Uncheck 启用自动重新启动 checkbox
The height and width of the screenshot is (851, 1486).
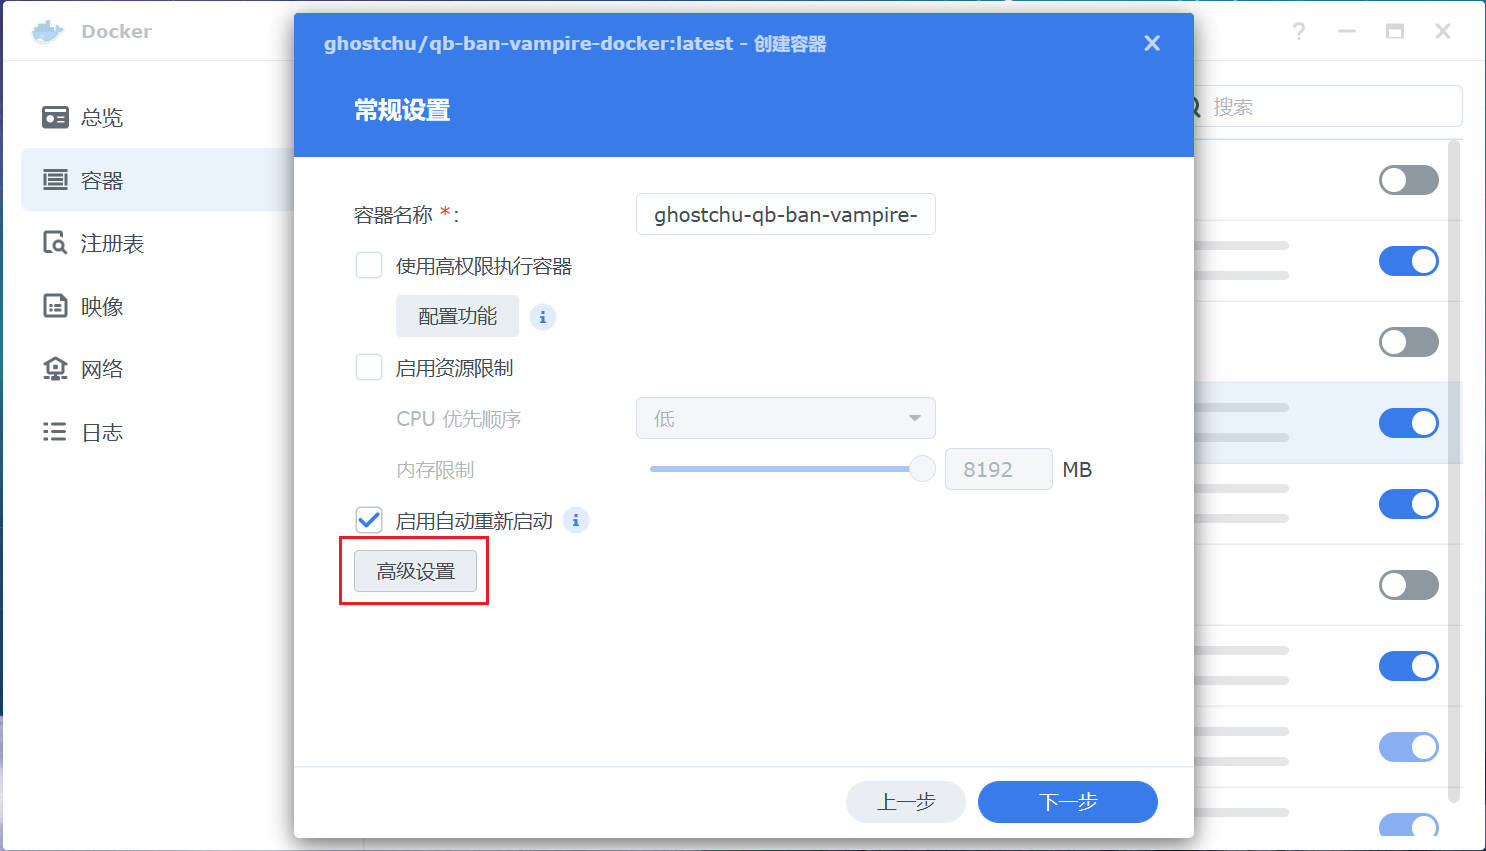[369, 520]
